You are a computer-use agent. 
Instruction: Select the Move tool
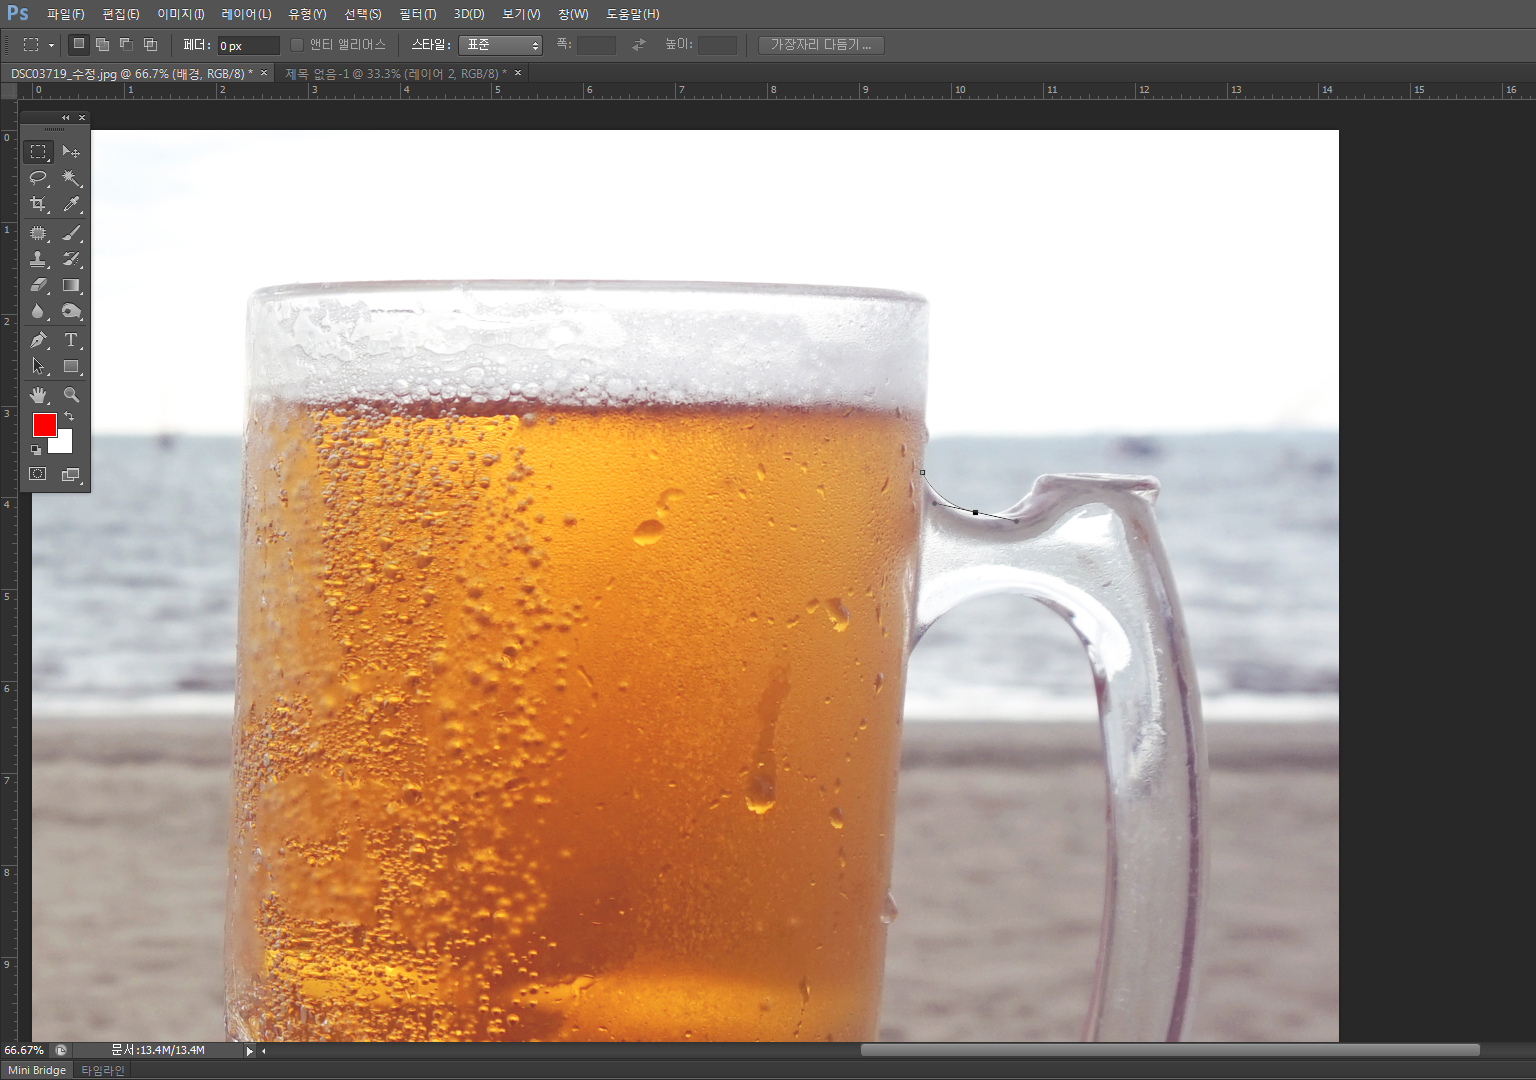(71, 152)
